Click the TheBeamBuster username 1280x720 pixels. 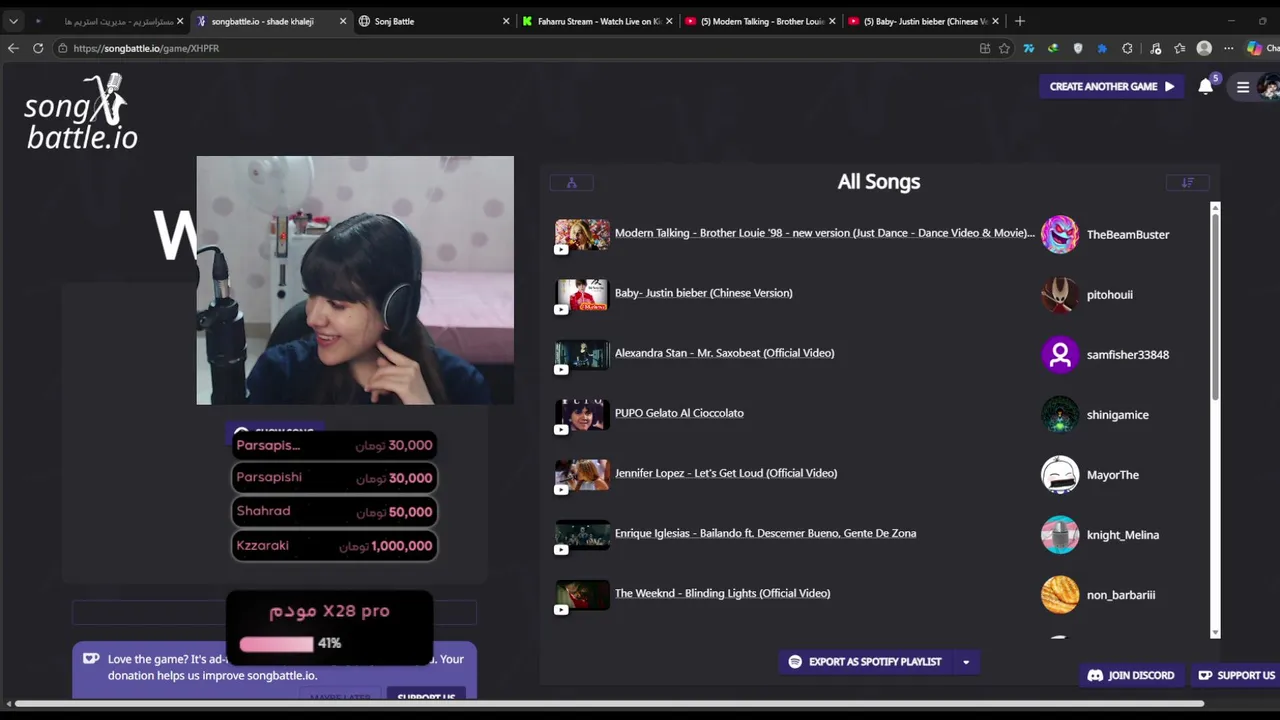(1128, 234)
